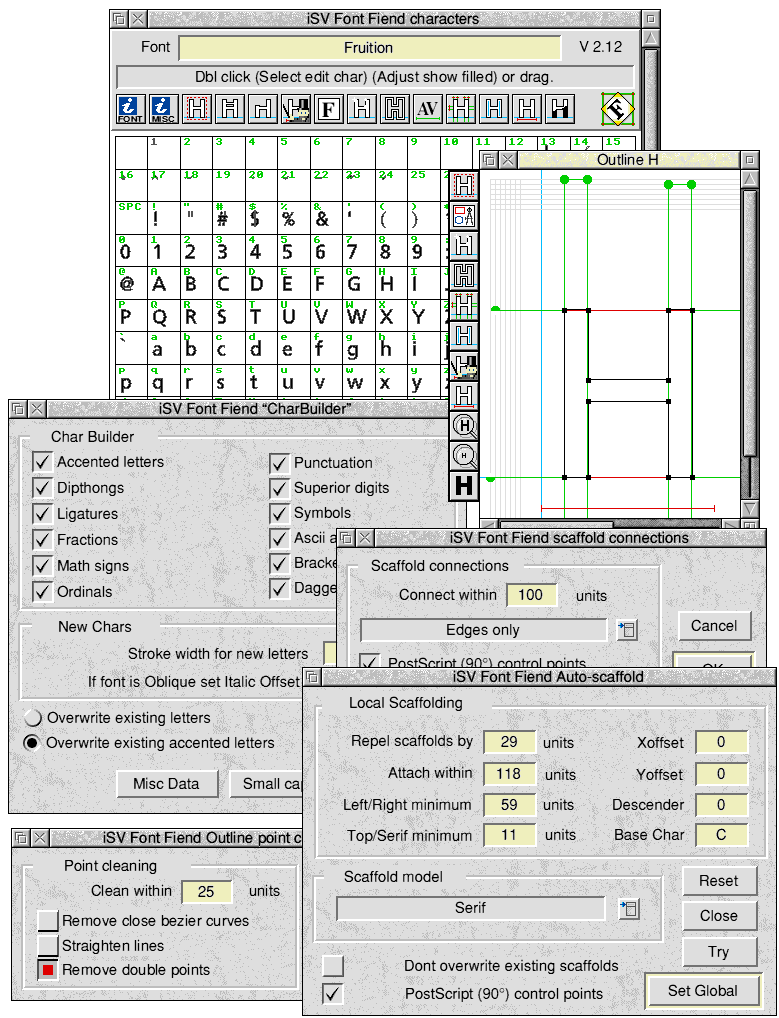
Task: Click bounding-box H icon in Outline H toolpane
Action: click(x=464, y=186)
